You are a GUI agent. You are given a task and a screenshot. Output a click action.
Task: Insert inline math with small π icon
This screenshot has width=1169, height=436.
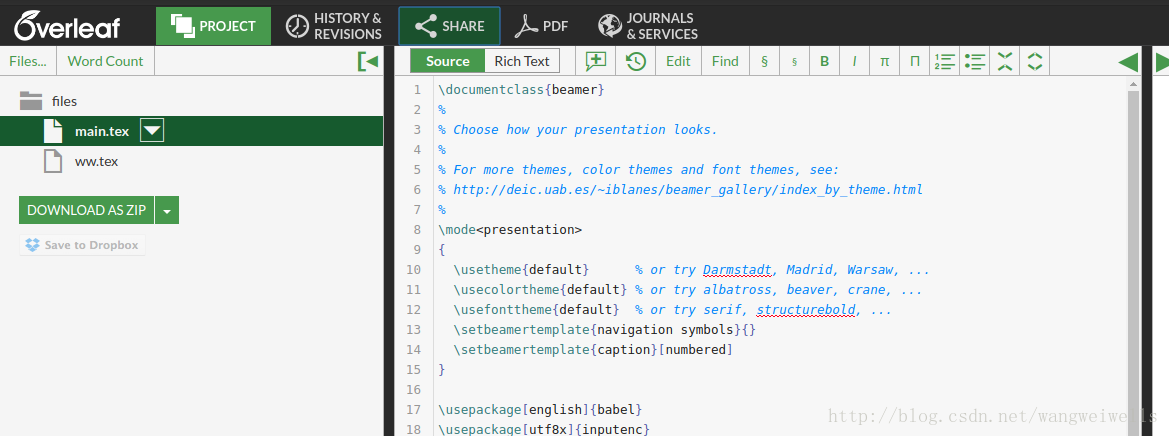point(884,61)
